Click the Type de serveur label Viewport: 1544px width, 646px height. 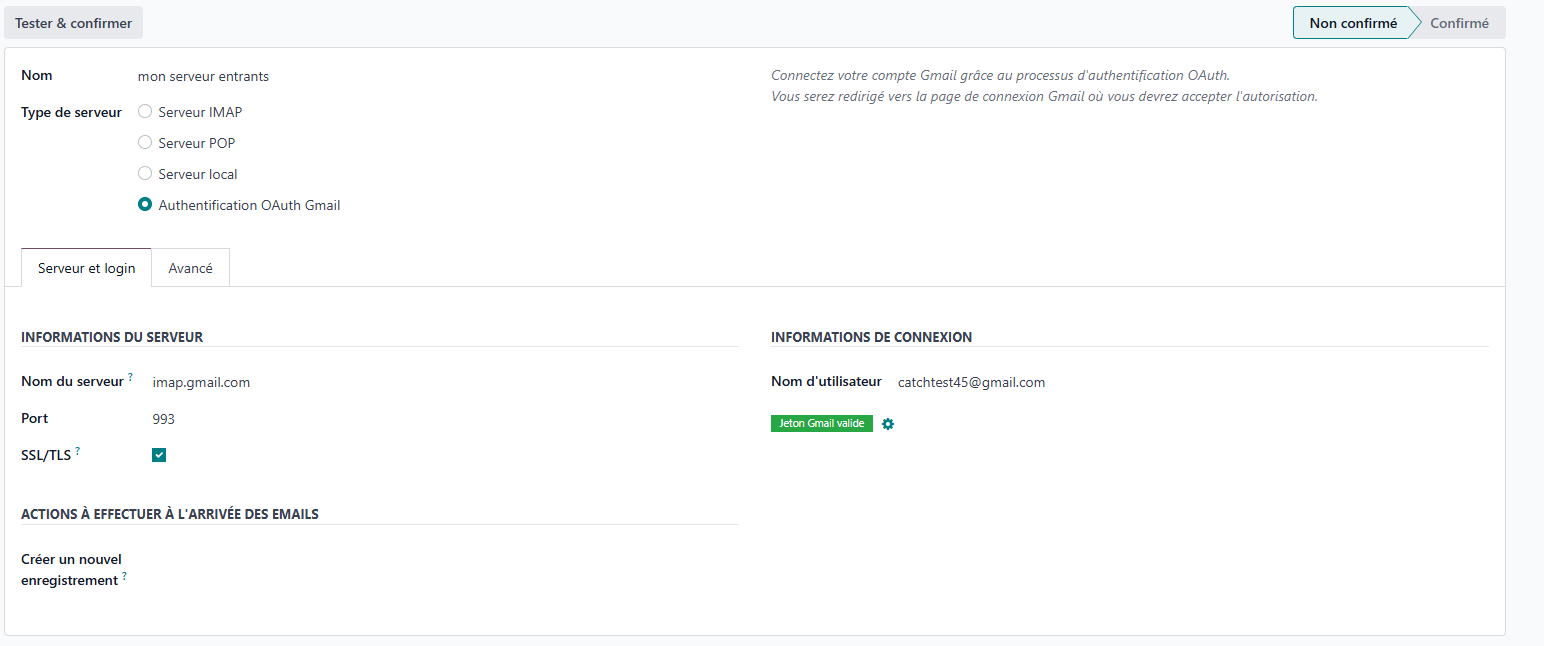point(71,112)
